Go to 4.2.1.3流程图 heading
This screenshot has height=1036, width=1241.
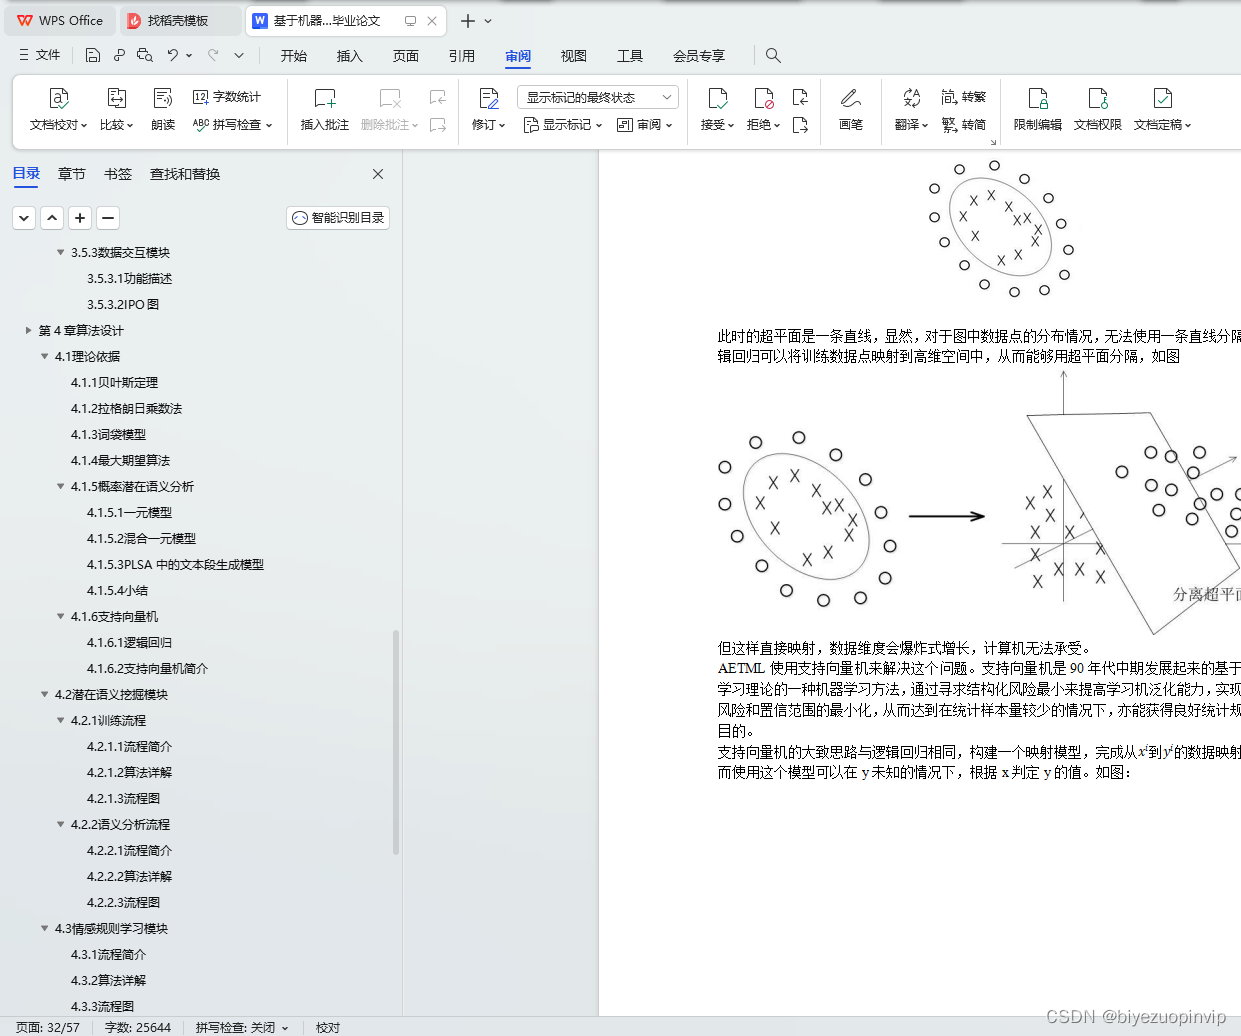pyautogui.click(x=123, y=798)
